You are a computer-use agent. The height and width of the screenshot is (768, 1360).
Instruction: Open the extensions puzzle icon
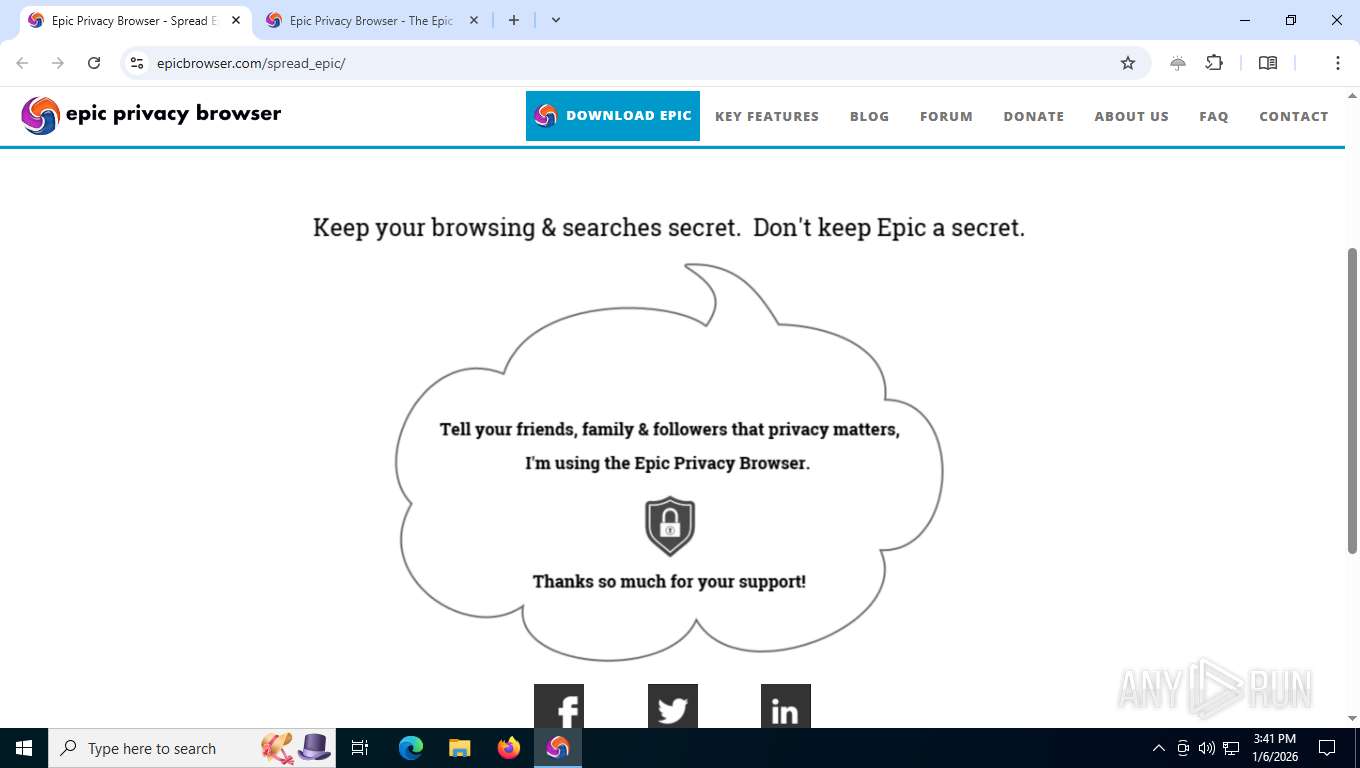pos(1214,63)
